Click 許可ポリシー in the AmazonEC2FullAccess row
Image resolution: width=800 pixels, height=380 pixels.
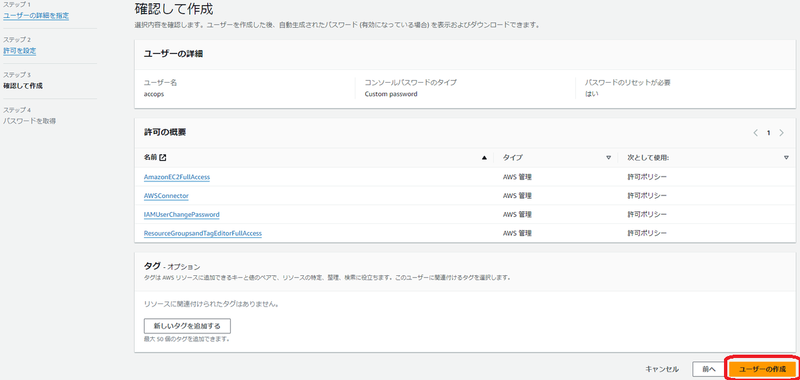(x=647, y=177)
